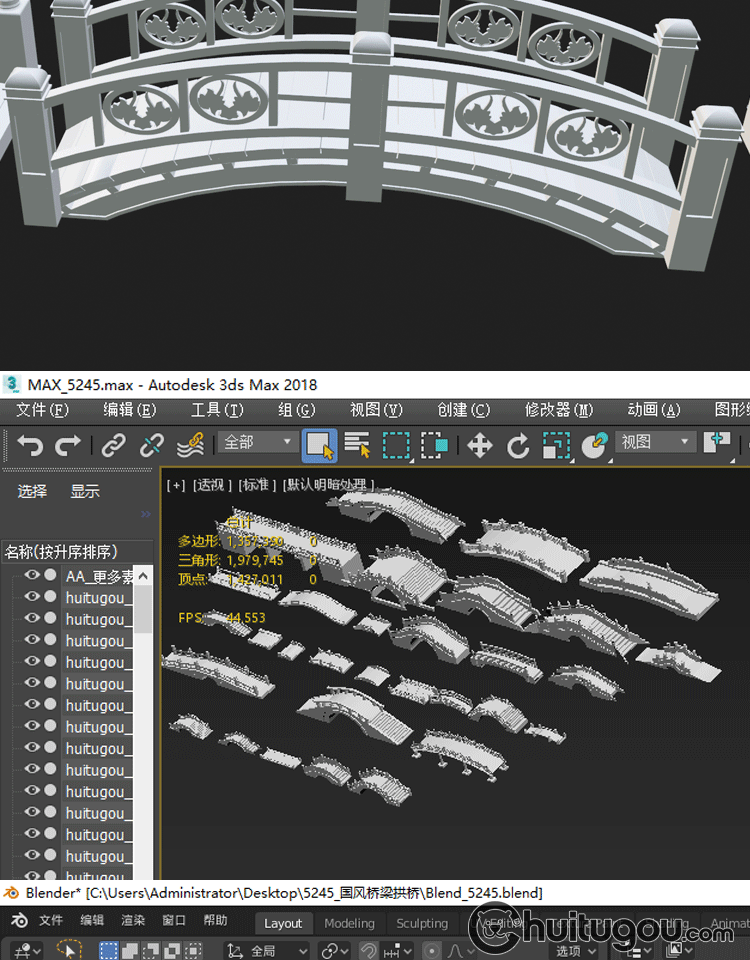Choose the Select and Move tool

(x=480, y=445)
